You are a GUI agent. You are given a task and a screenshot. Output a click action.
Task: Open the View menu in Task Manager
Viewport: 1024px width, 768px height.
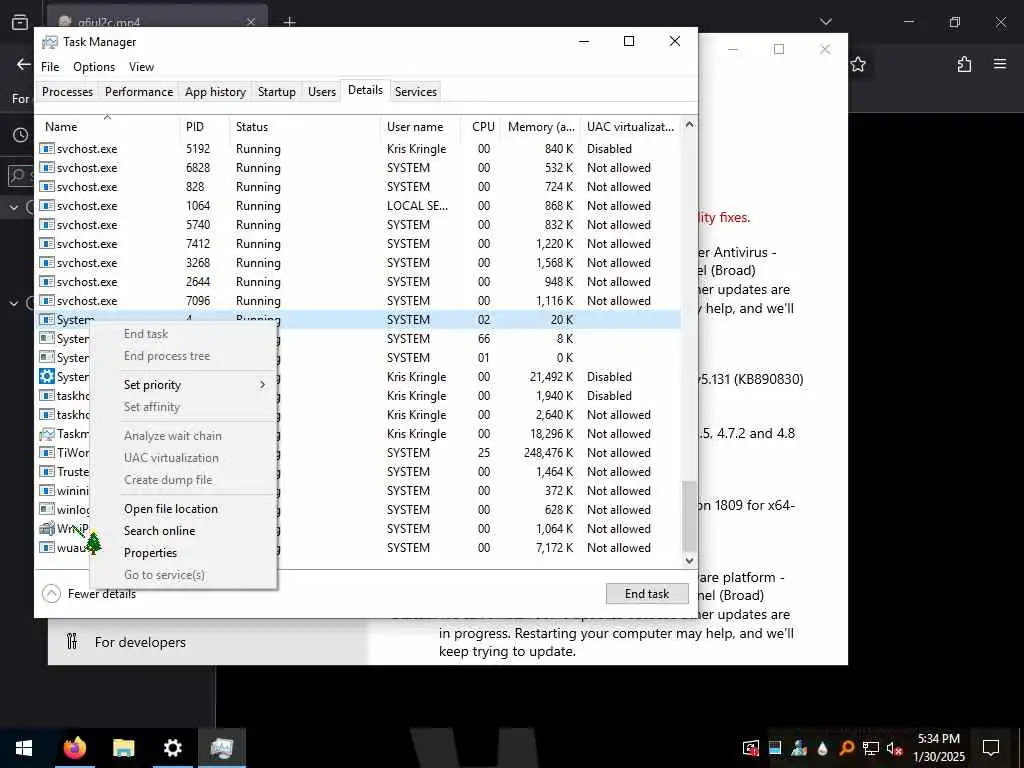[x=141, y=67]
